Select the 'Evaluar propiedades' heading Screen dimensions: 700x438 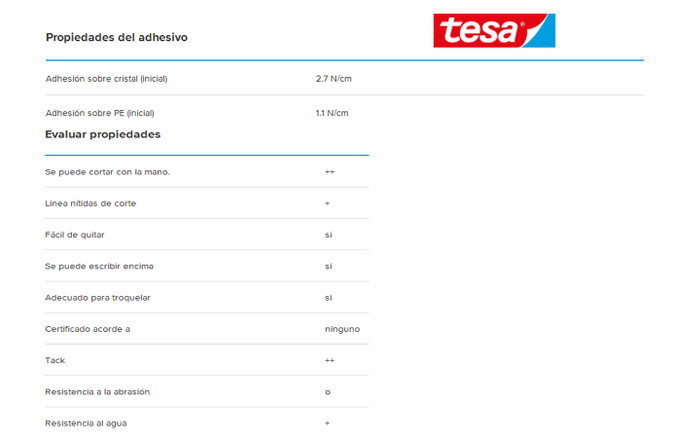[x=103, y=134]
